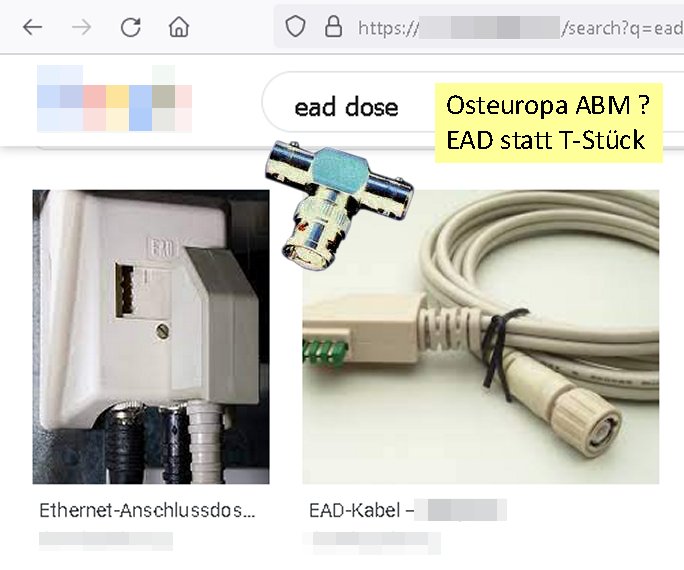Open the coiled EAD cable thumbnail
This screenshot has width=684, height=570.
pyautogui.click(x=481, y=337)
